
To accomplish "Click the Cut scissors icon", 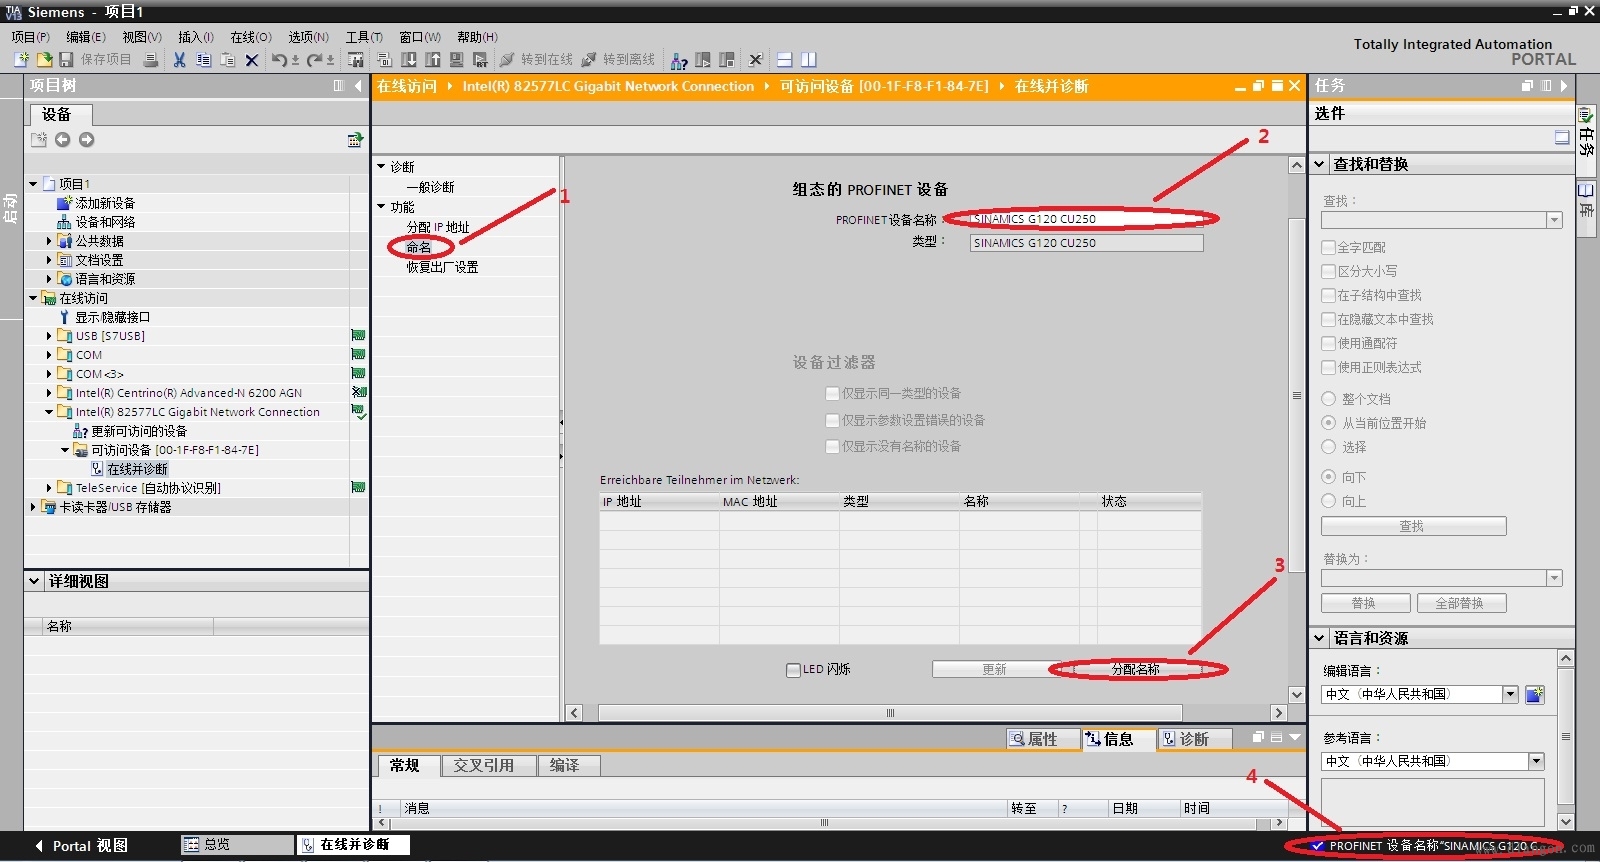I will coord(179,60).
